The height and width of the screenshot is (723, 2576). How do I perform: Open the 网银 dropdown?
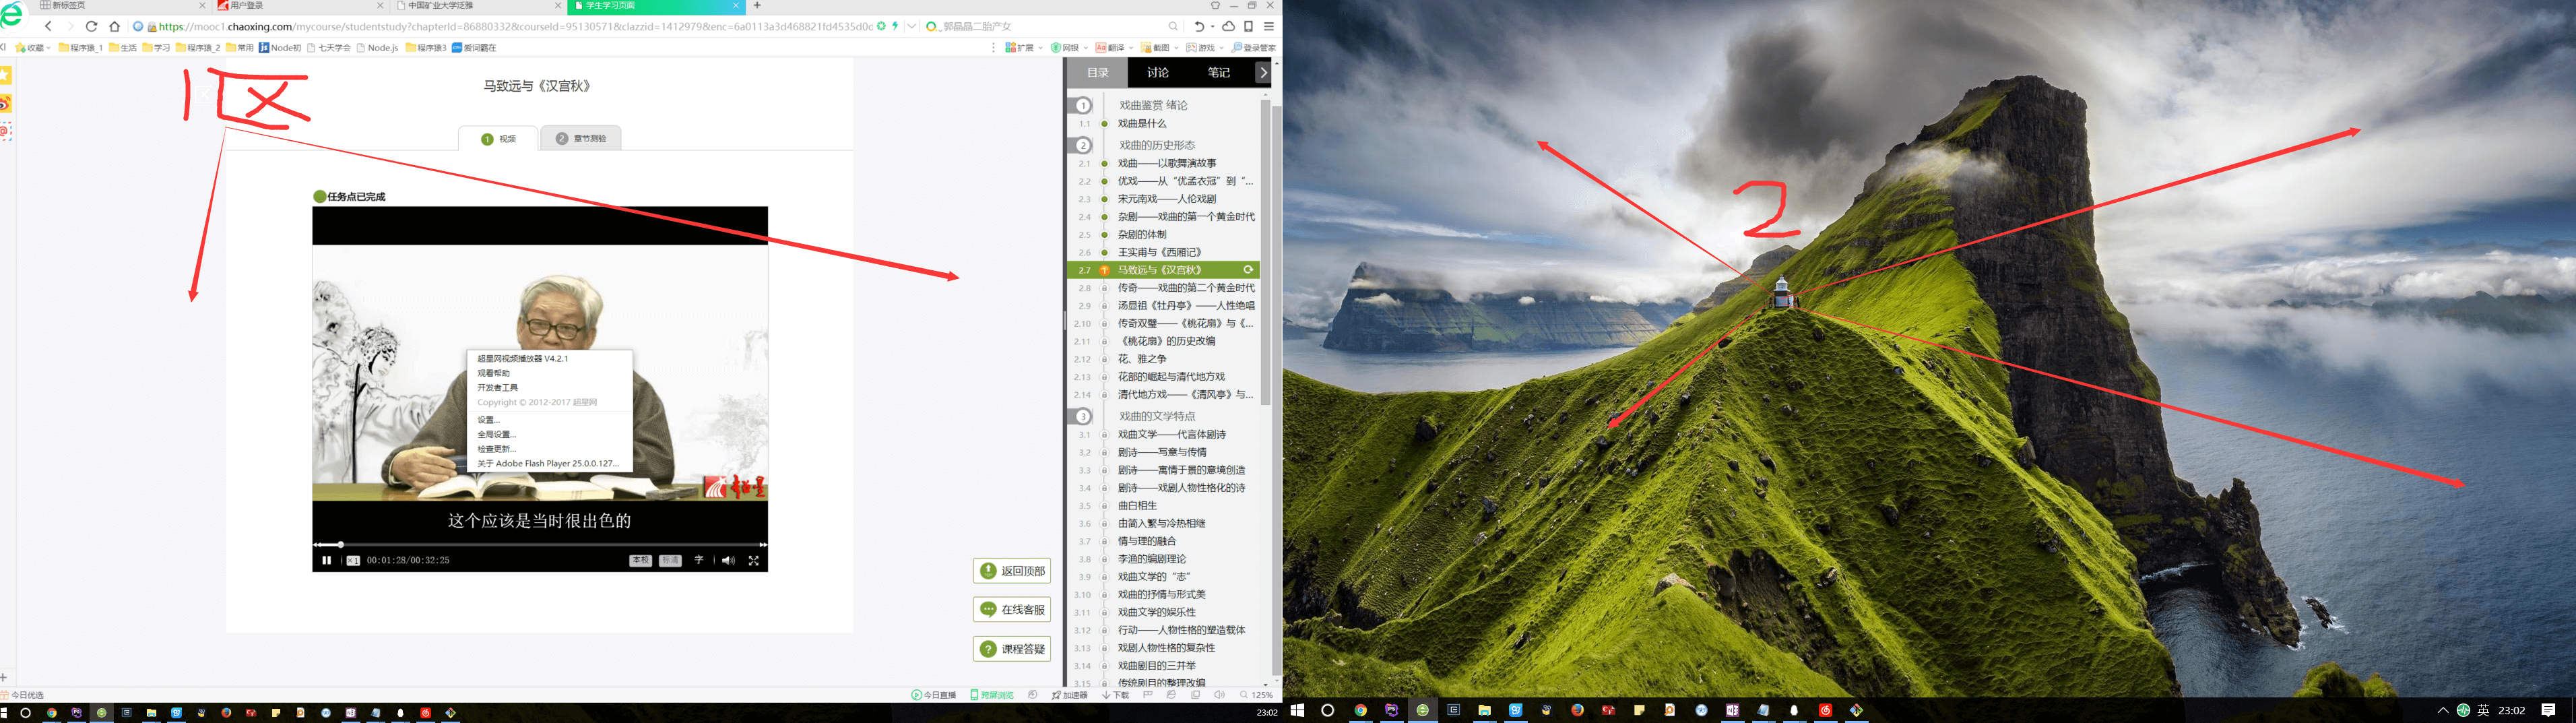point(1069,48)
